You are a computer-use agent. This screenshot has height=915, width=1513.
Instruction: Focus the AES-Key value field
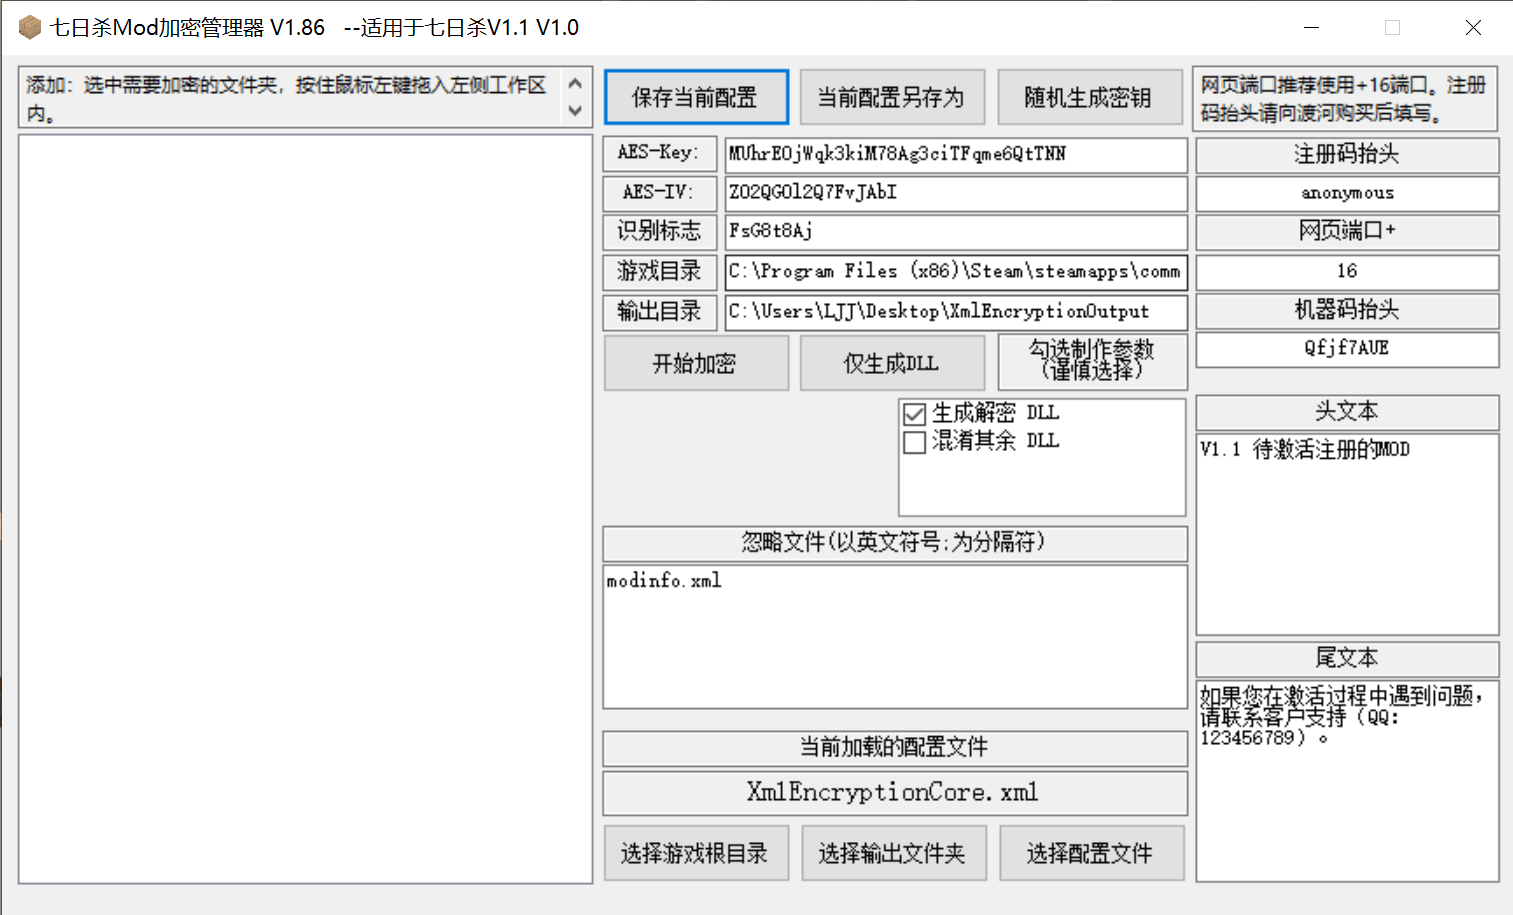[956, 154]
